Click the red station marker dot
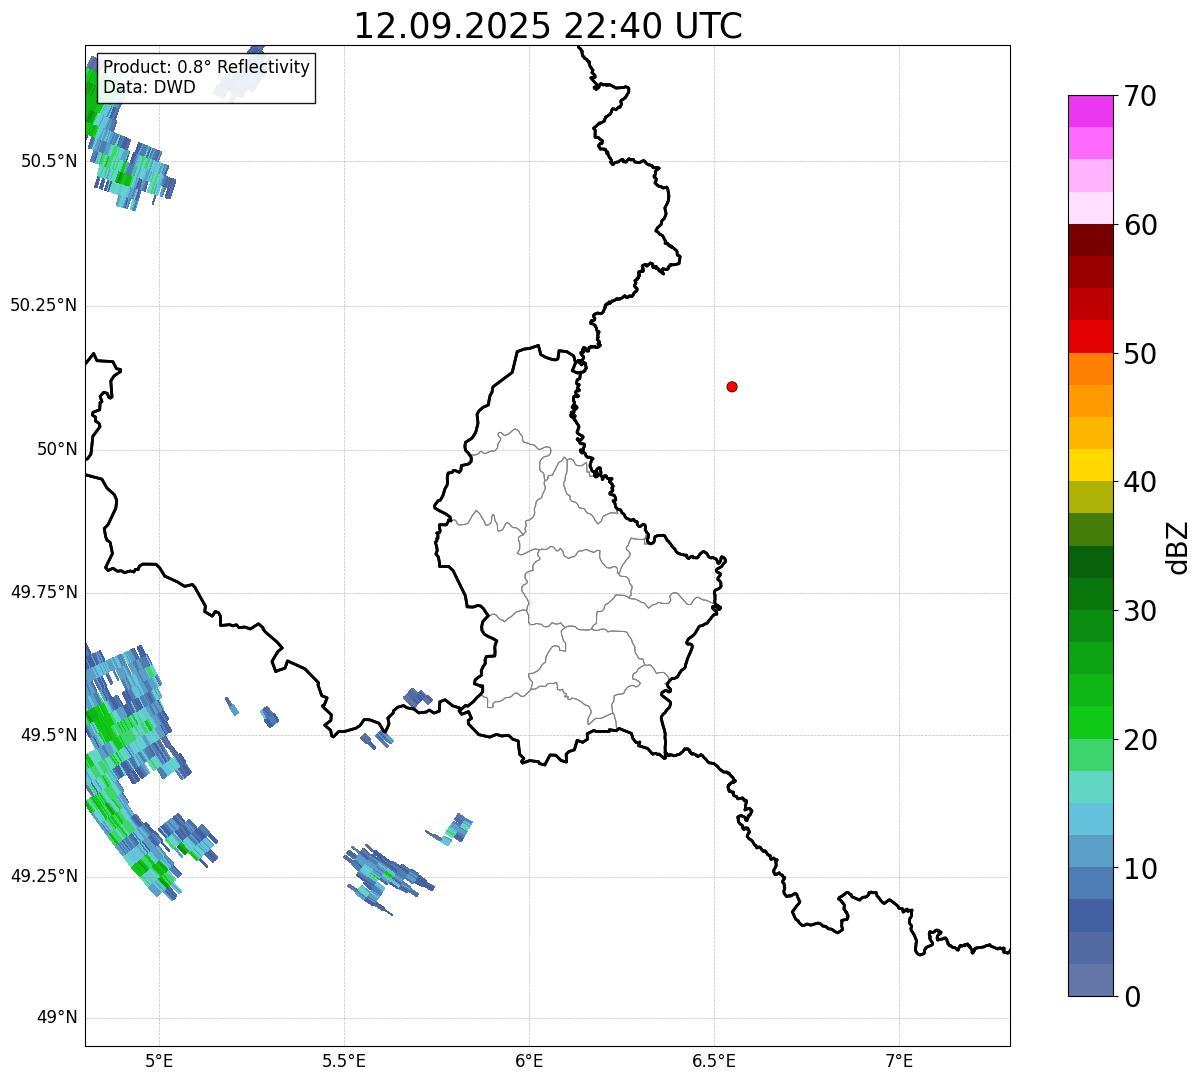The width and height of the screenshot is (1202, 1081). pyautogui.click(x=732, y=386)
